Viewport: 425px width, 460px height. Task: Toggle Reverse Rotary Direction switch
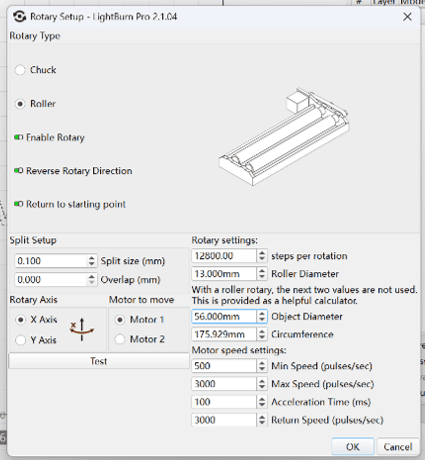coord(19,171)
